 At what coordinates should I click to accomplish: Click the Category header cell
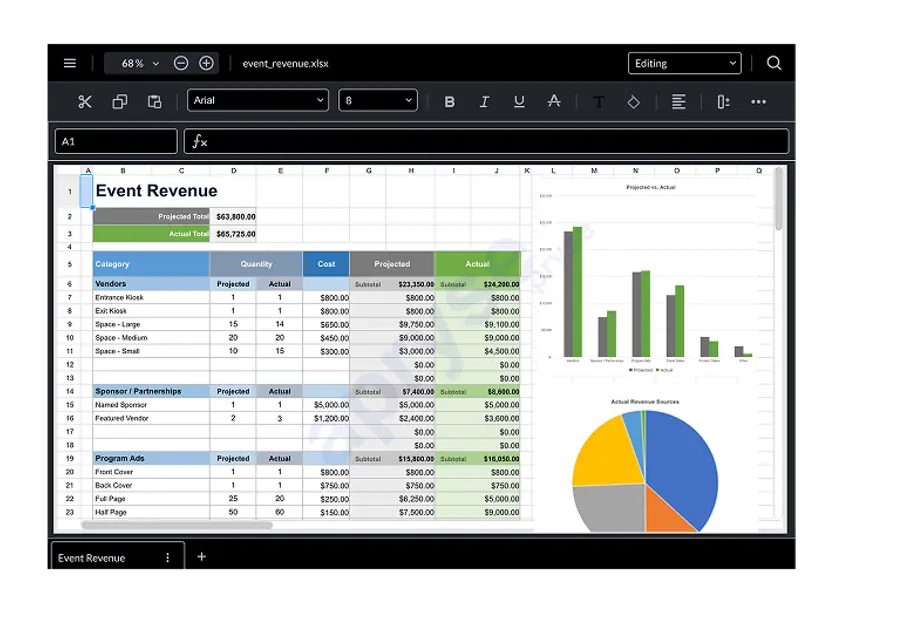[x=152, y=264]
